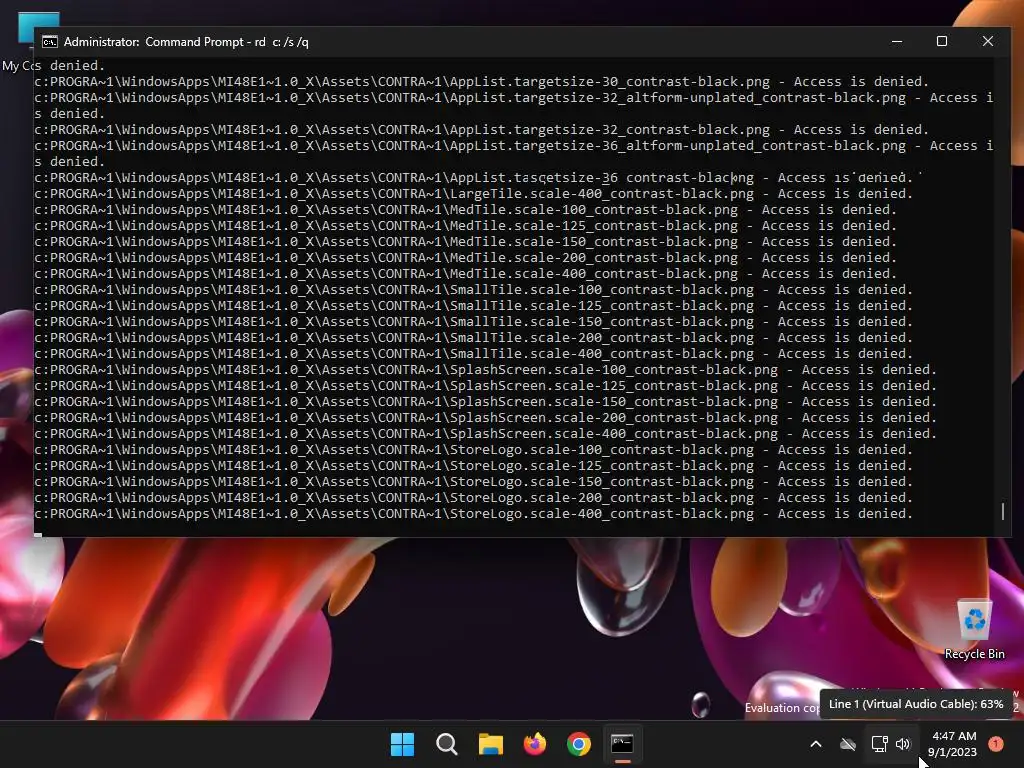Open the taskbar Search icon
Image resolution: width=1024 pixels, height=768 pixels.
click(x=447, y=744)
